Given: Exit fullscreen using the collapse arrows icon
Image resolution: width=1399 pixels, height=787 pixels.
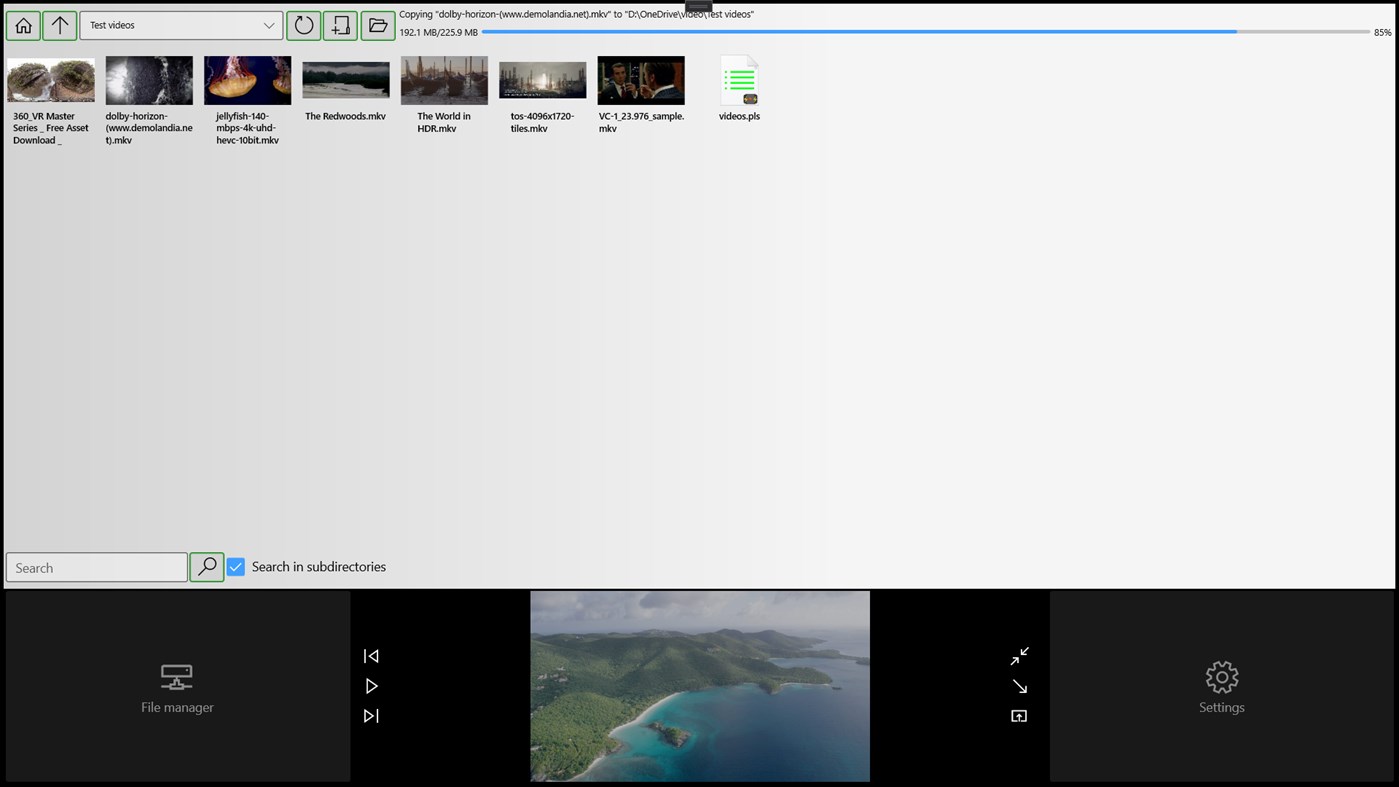Looking at the screenshot, I should point(1019,655).
